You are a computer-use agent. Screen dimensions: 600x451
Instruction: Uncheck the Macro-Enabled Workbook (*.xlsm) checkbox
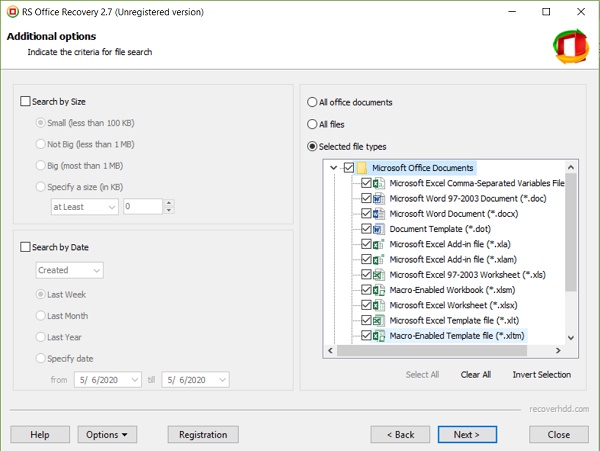(366, 290)
